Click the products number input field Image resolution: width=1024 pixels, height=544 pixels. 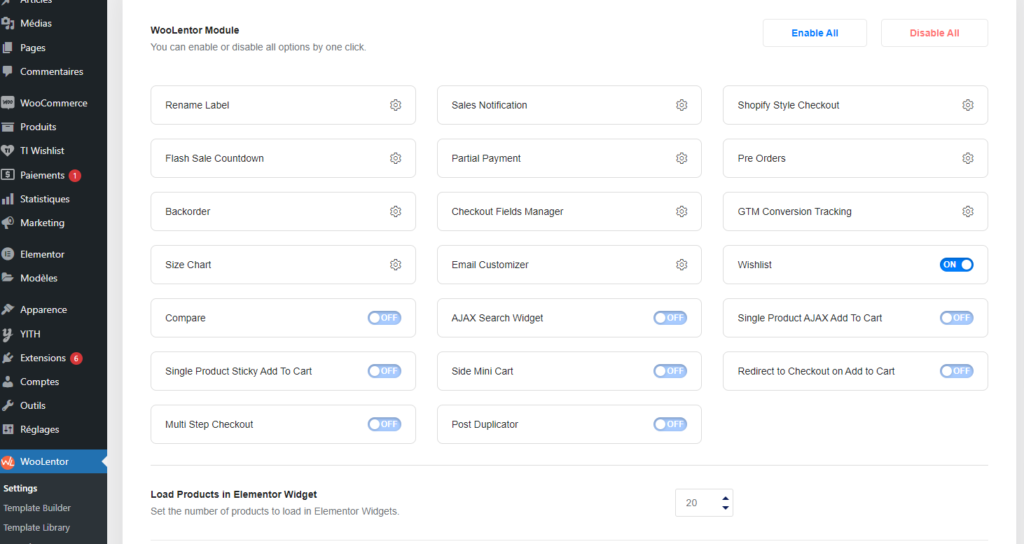click(695, 503)
